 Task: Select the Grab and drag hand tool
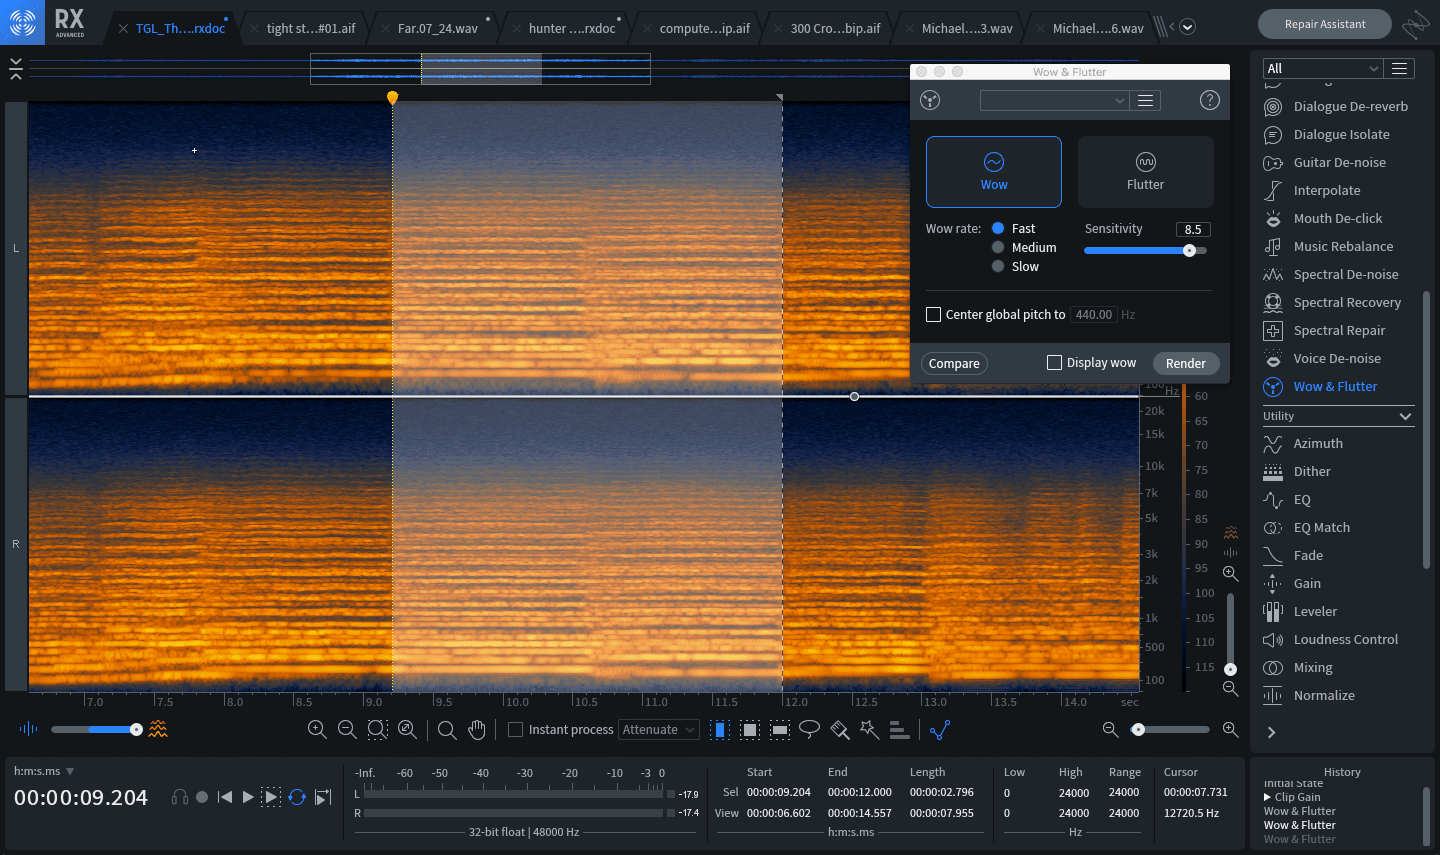pyautogui.click(x=477, y=730)
